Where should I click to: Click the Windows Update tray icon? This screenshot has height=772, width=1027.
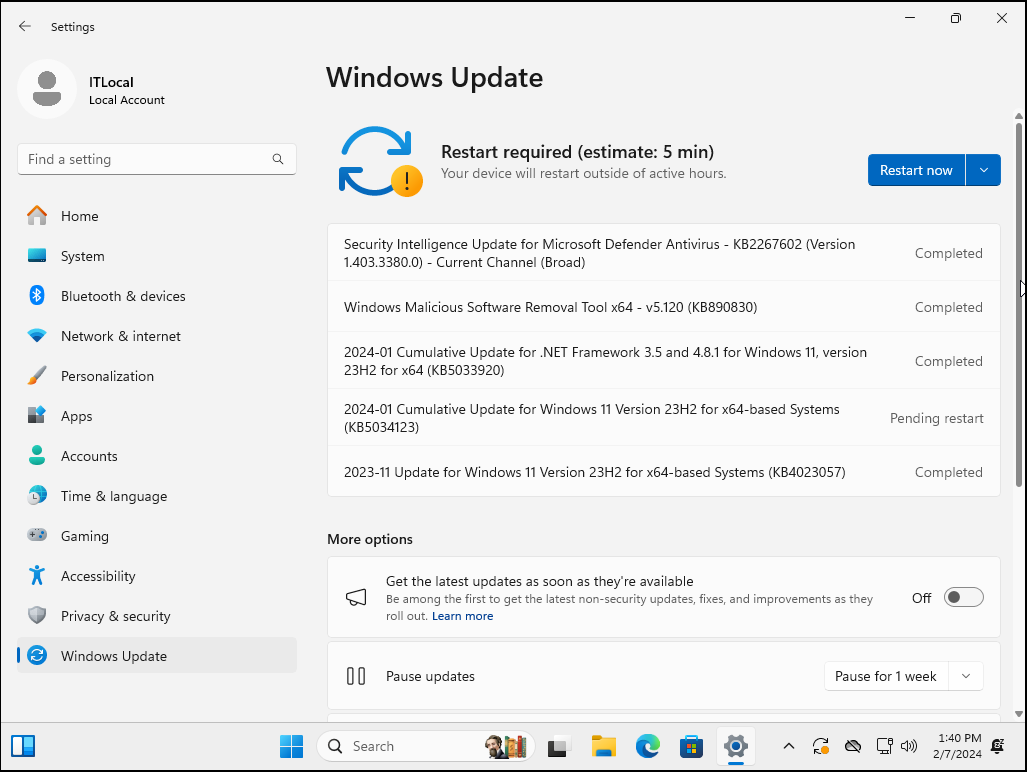tap(821, 746)
